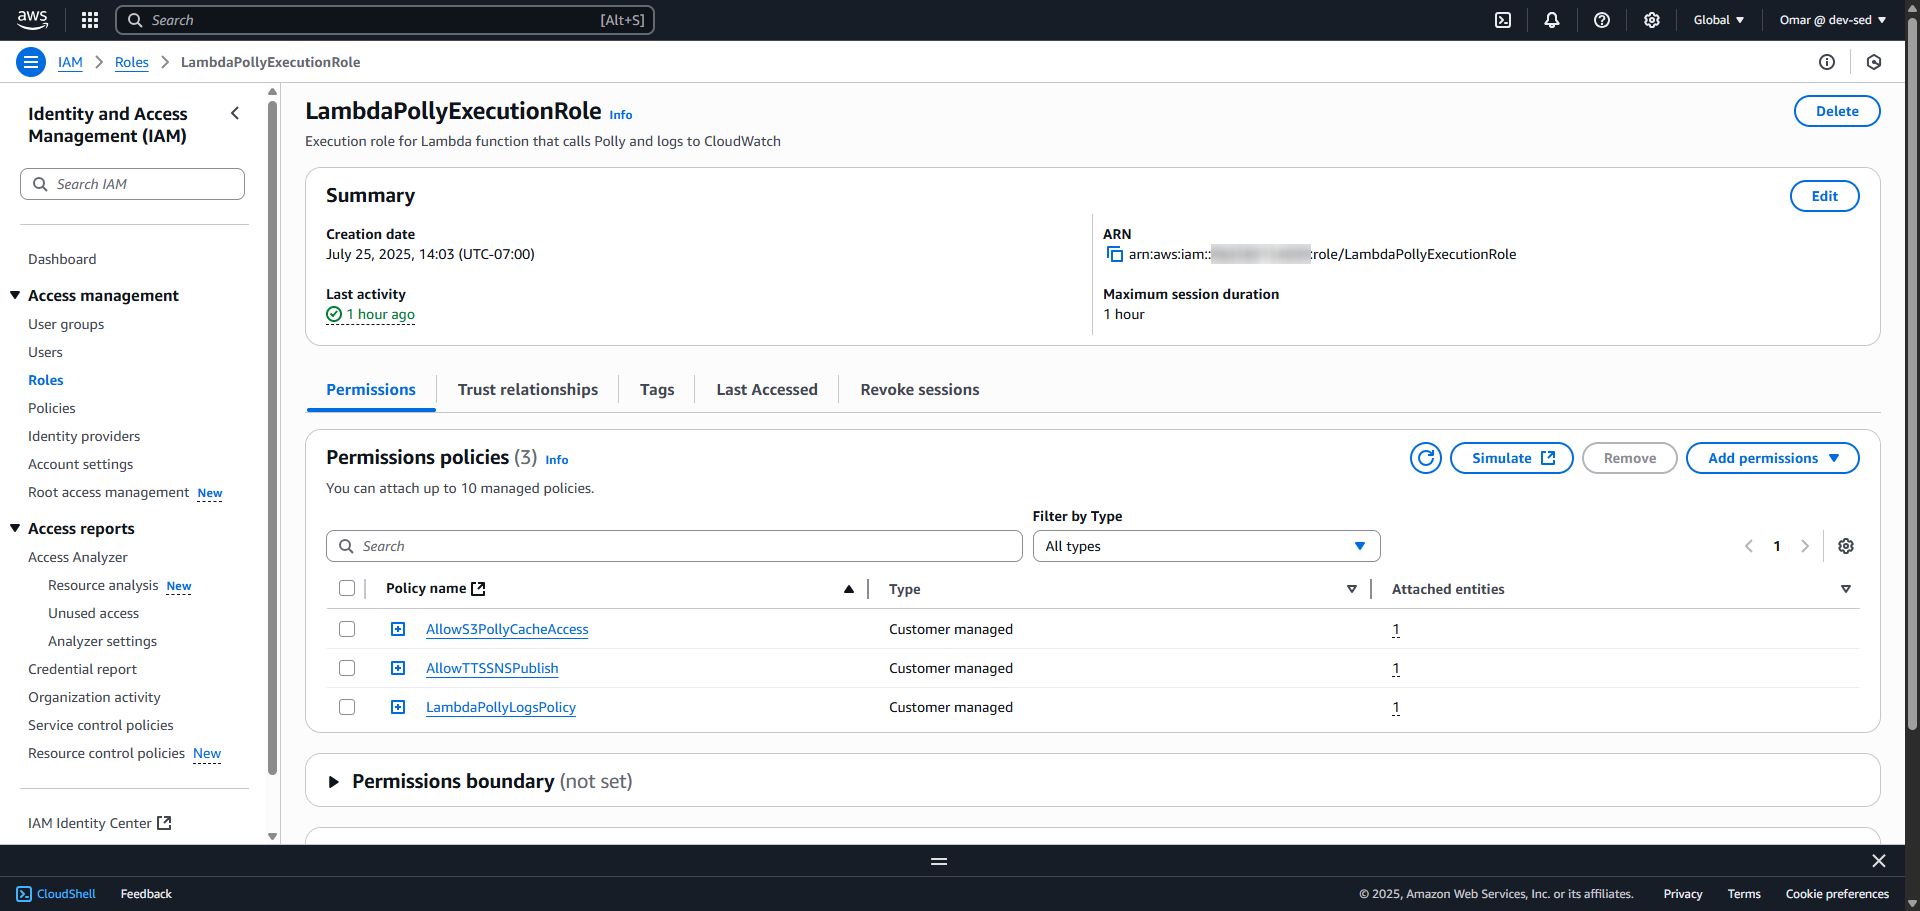
Task: Open Policies in sidebar
Action: pos(52,408)
